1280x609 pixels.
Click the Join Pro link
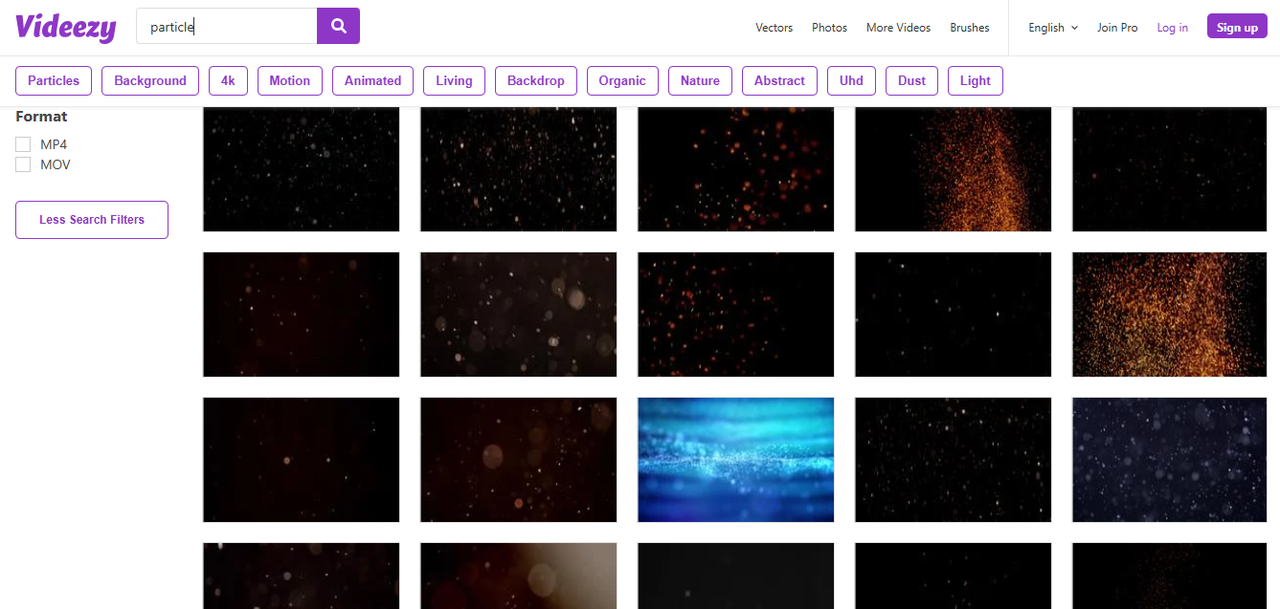(1117, 28)
